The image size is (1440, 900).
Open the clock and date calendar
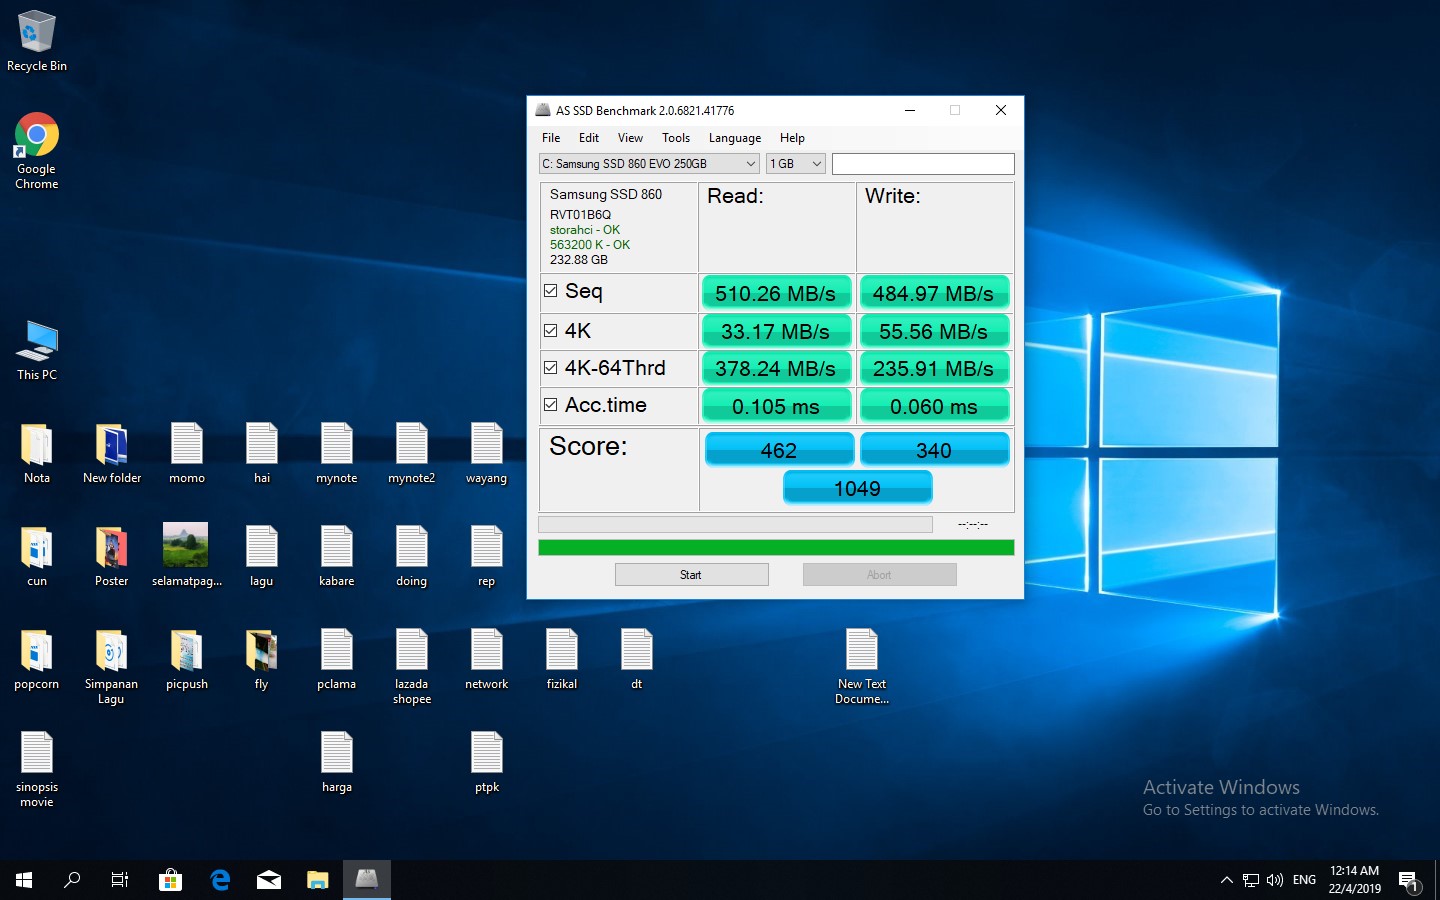coord(1355,880)
